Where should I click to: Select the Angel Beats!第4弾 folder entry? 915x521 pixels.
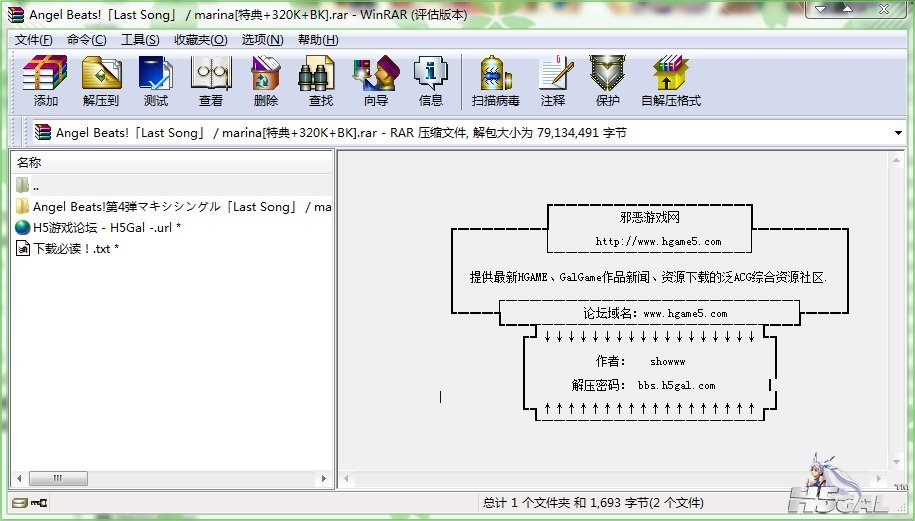point(172,207)
